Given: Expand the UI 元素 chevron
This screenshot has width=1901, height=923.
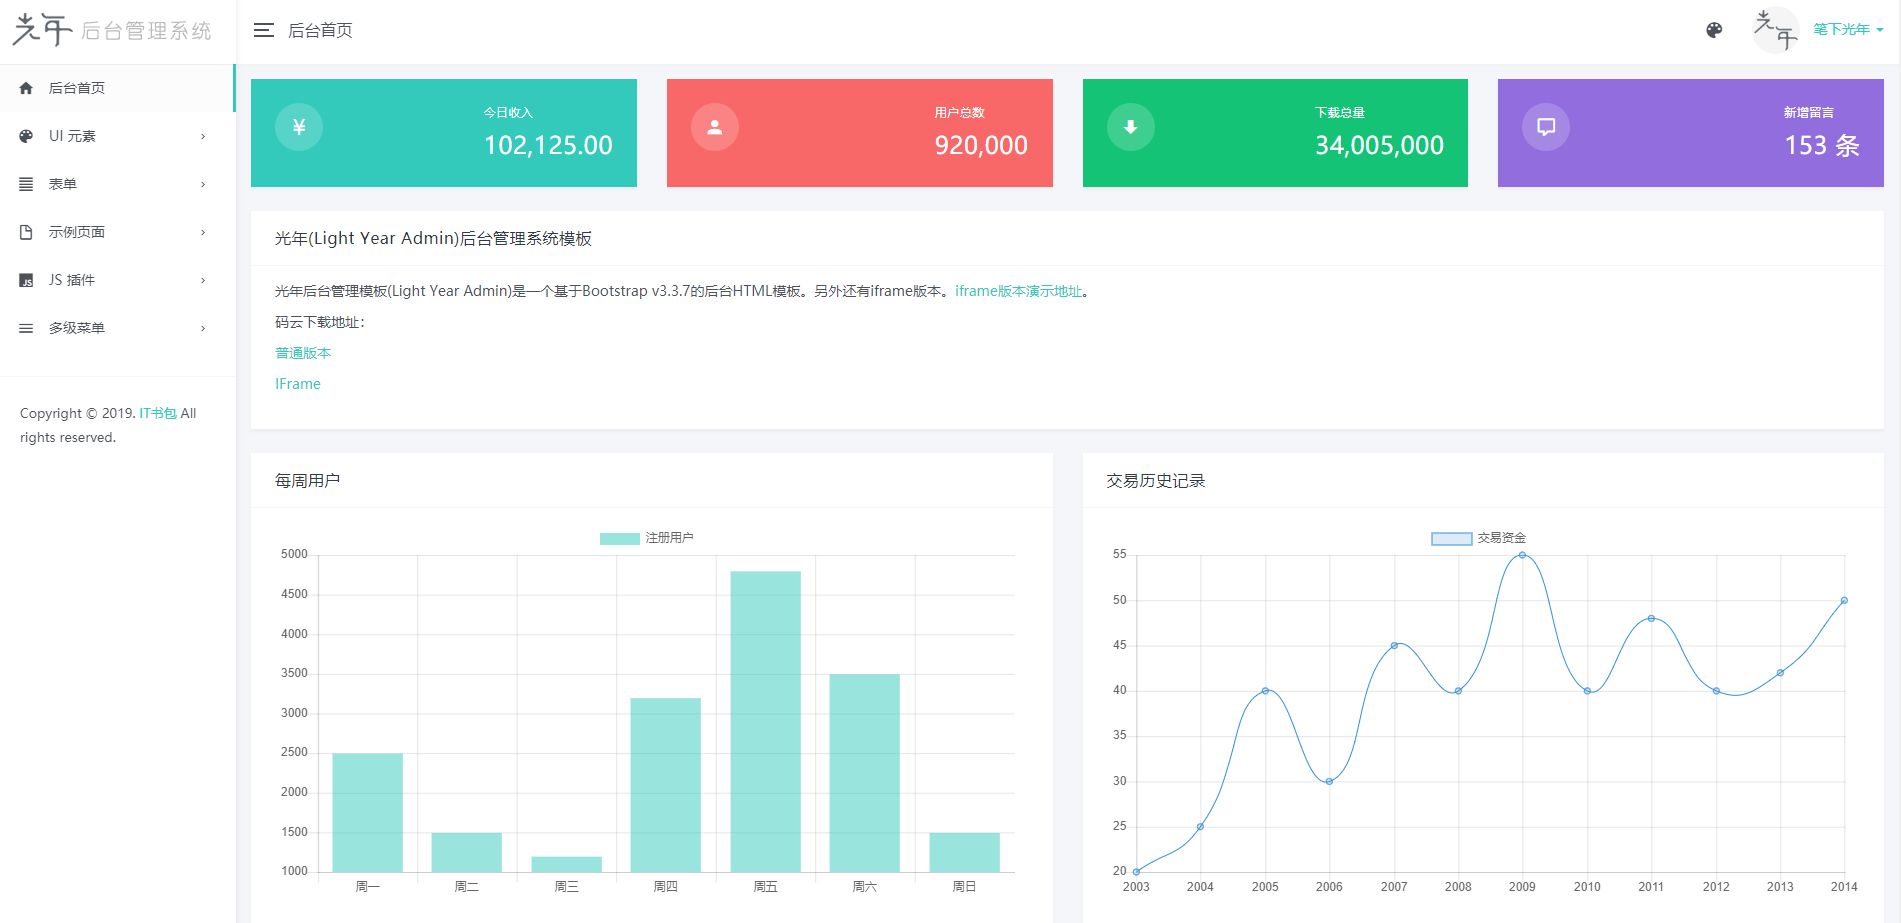Looking at the screenshot, I should (203, 136).
